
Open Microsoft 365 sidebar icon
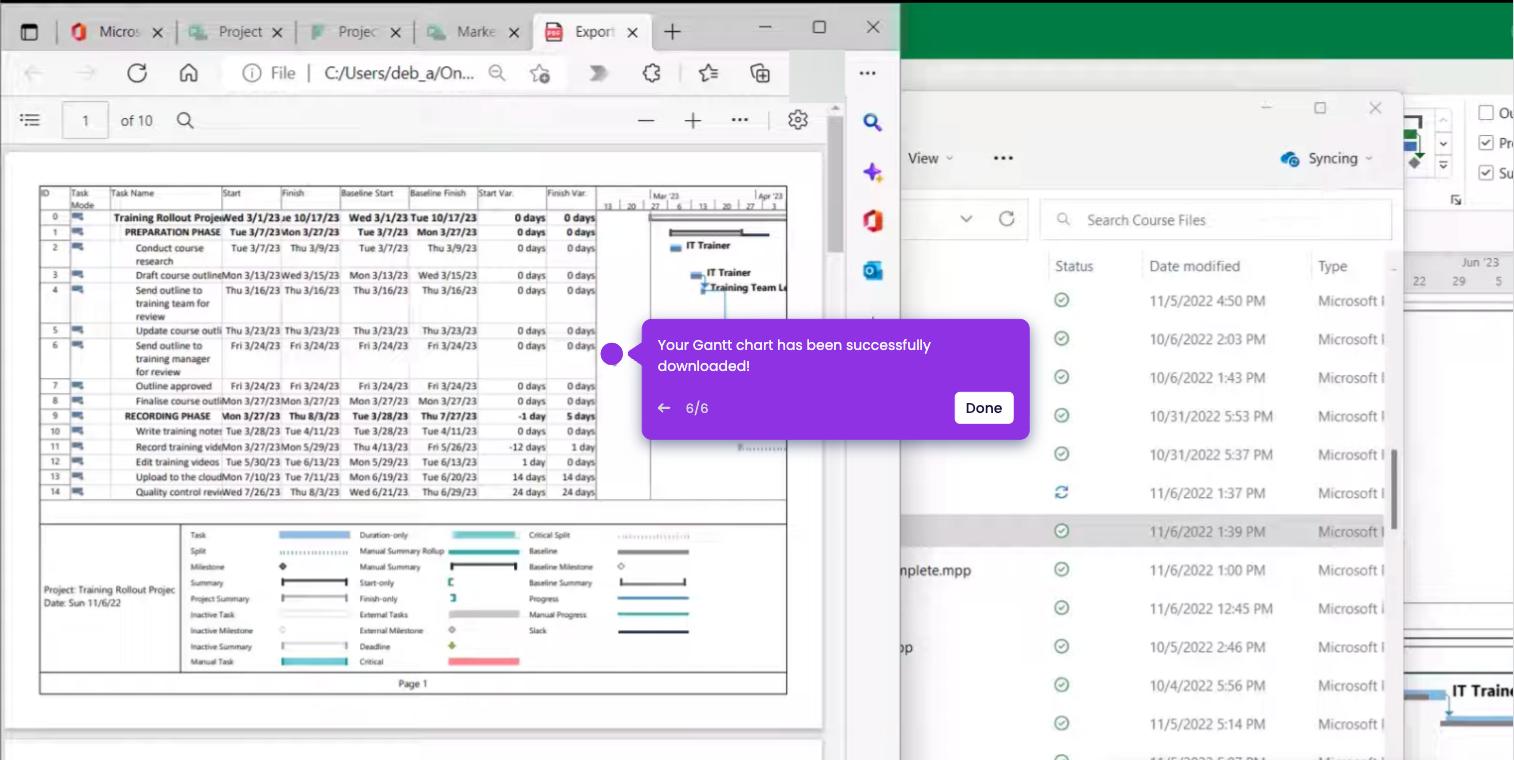872,221
